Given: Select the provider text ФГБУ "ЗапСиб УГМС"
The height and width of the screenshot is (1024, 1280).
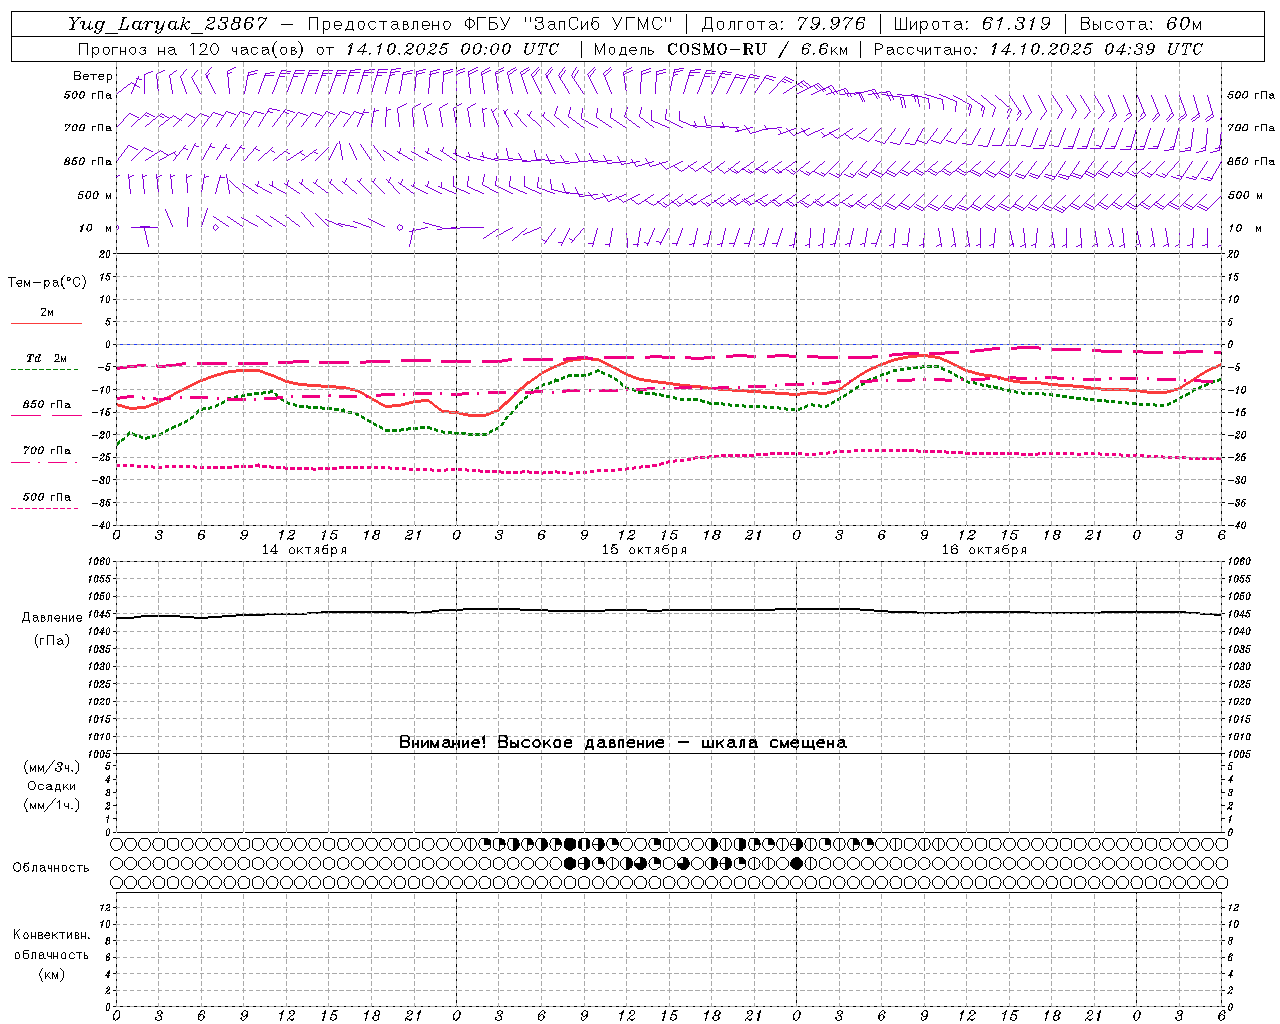Looking at the screenshot, I should click(x=569, y=24).
